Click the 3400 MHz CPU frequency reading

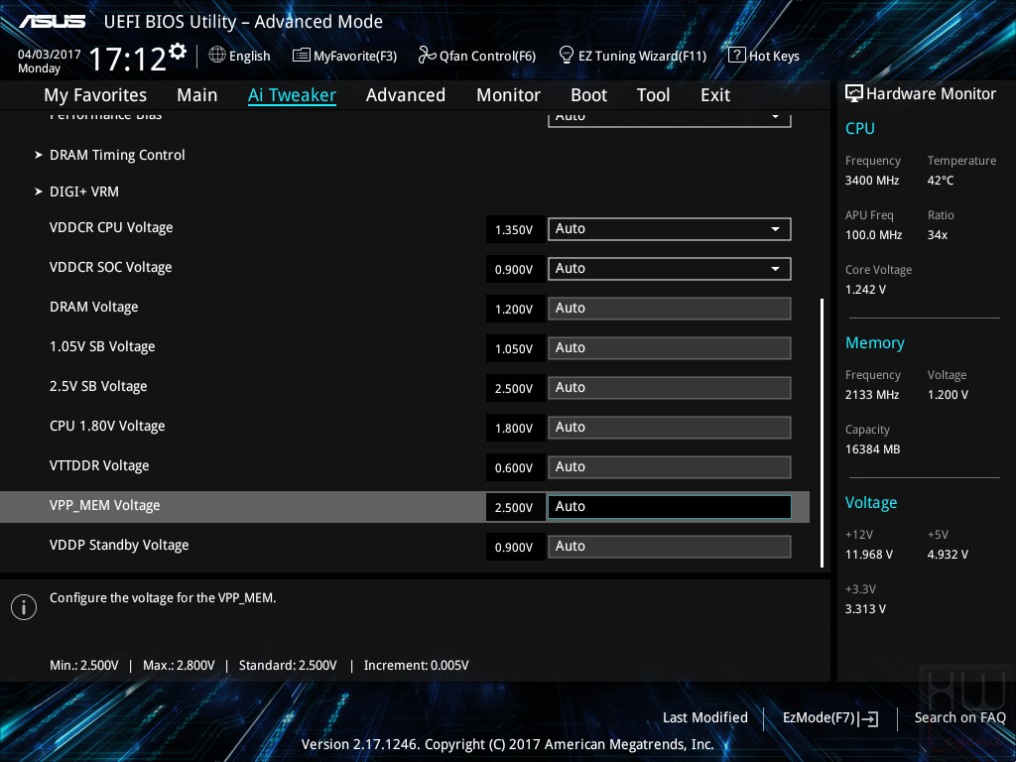(872, 181)
